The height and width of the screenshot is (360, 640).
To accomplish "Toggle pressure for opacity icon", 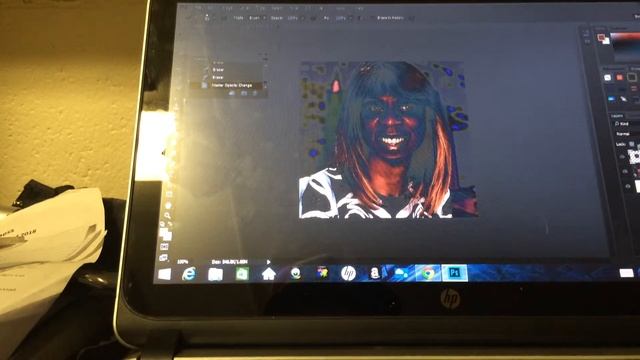I will 313,18.
